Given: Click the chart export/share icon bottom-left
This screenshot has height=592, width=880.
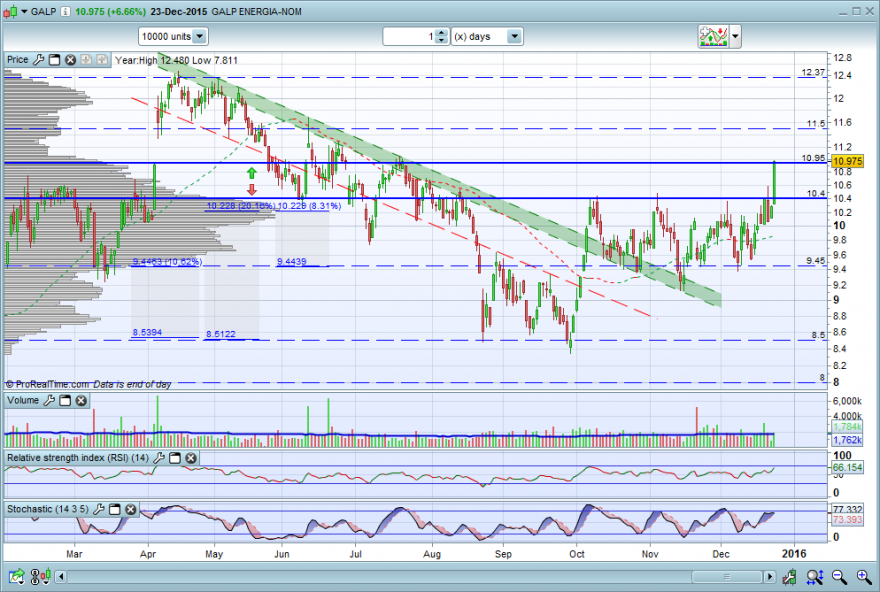Looking at the screenshot, I should 17,576.
